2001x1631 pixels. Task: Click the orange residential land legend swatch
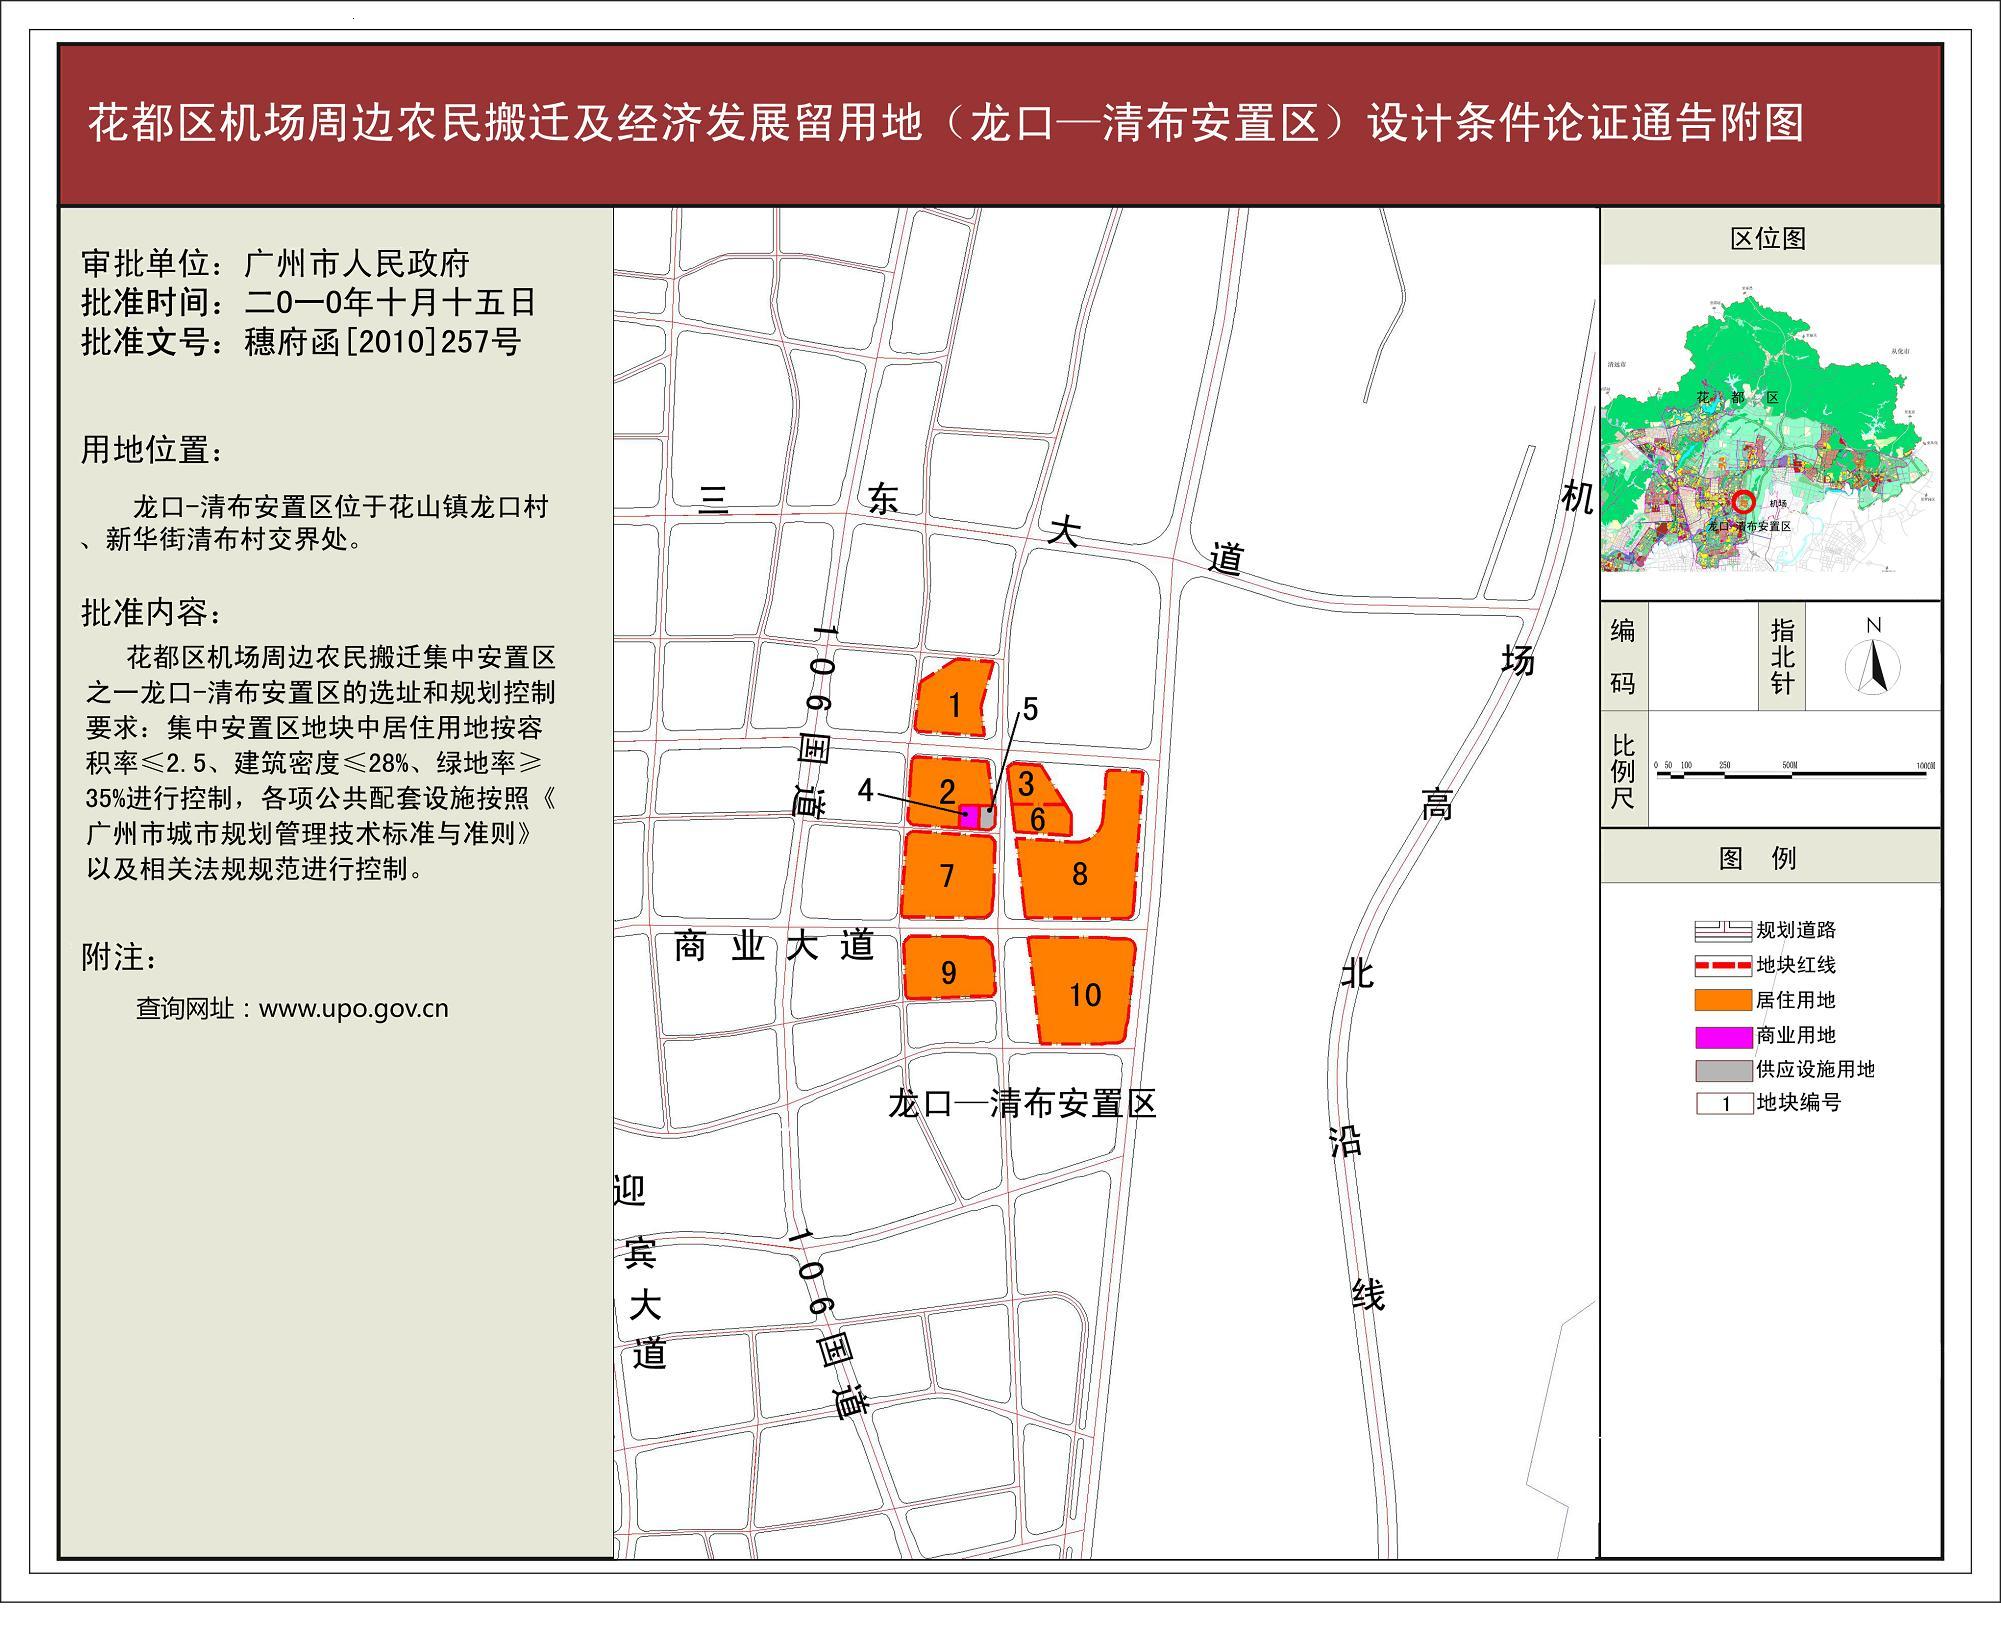1722,1000
